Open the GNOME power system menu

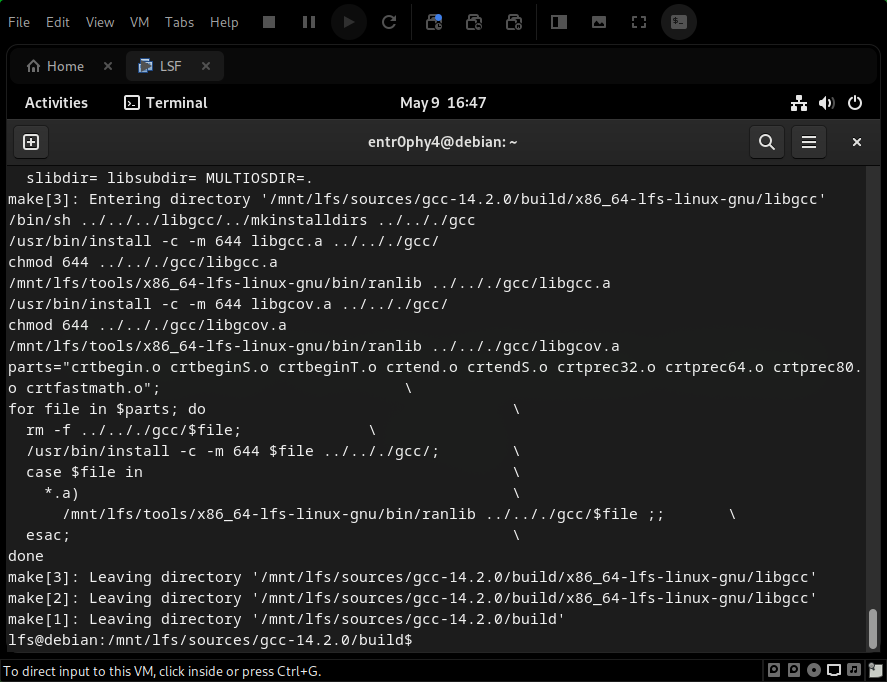[x=855, y=103]
